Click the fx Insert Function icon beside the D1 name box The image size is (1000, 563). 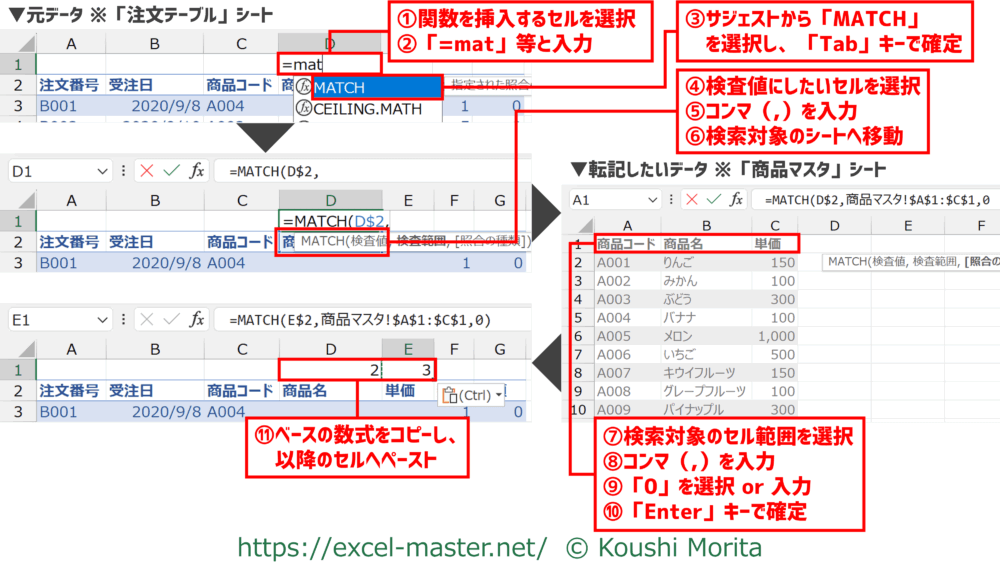[197, 171]
